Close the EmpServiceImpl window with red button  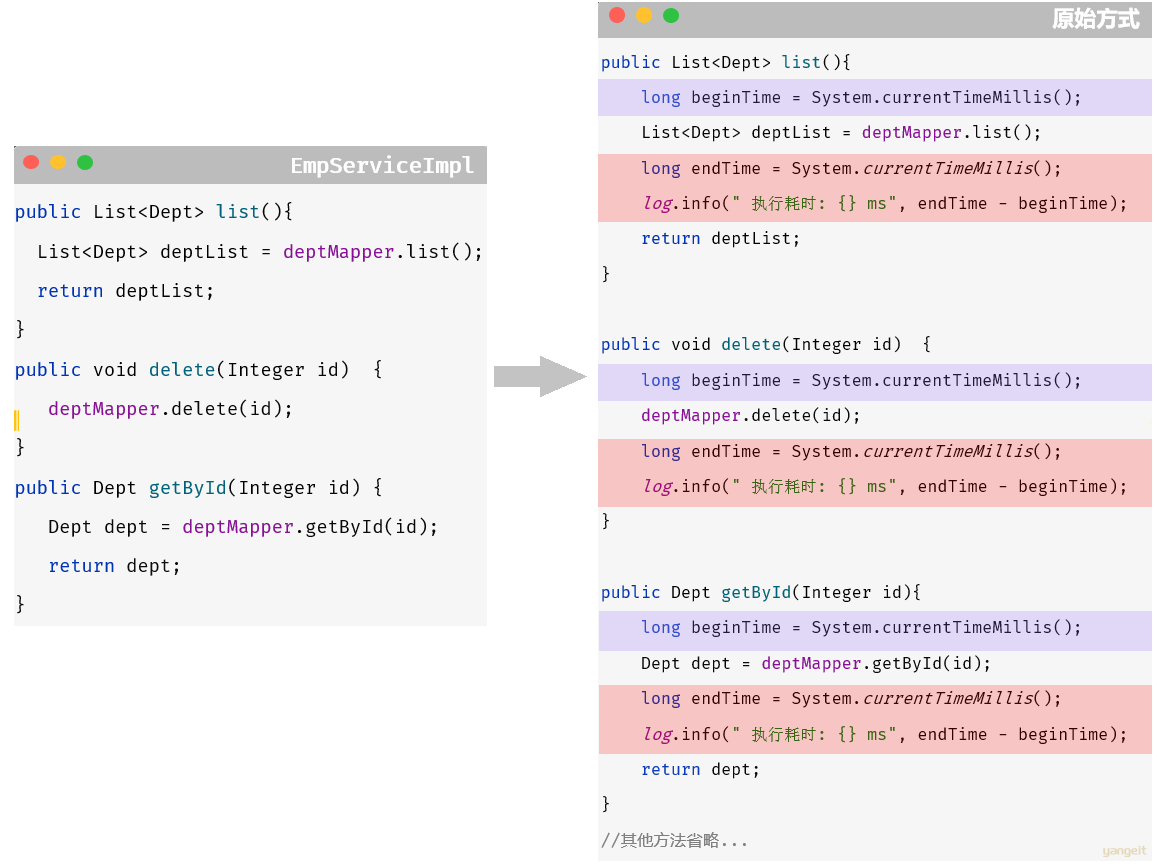(x=31, y=162)
